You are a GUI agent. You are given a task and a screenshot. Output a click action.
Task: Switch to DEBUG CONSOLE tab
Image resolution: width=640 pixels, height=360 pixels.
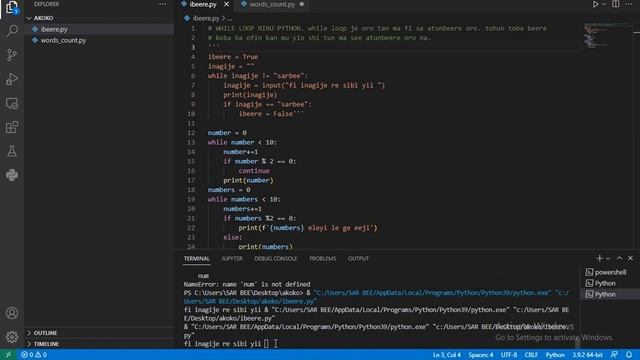pyautogui.click(x=276, y=258)
